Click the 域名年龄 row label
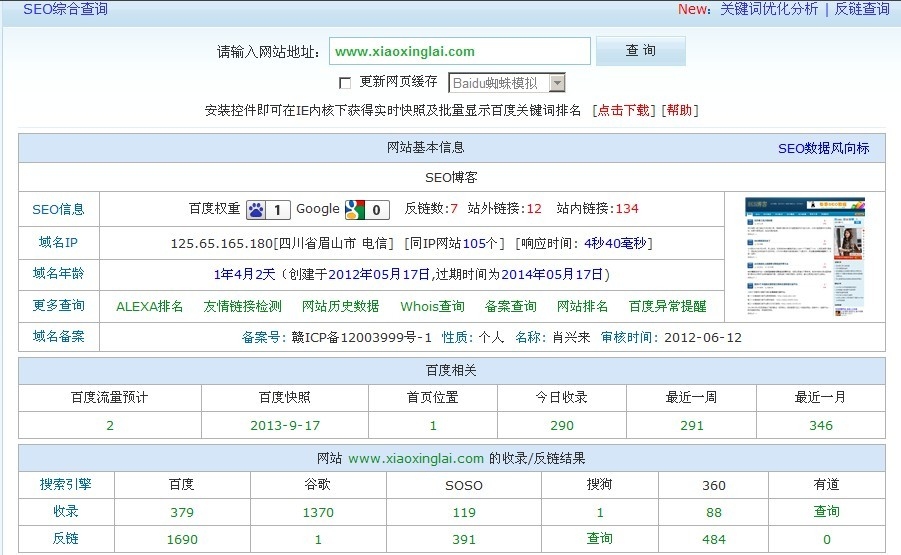Image resolution: width=901 pixels, height=555 pixels. (58, 273)
